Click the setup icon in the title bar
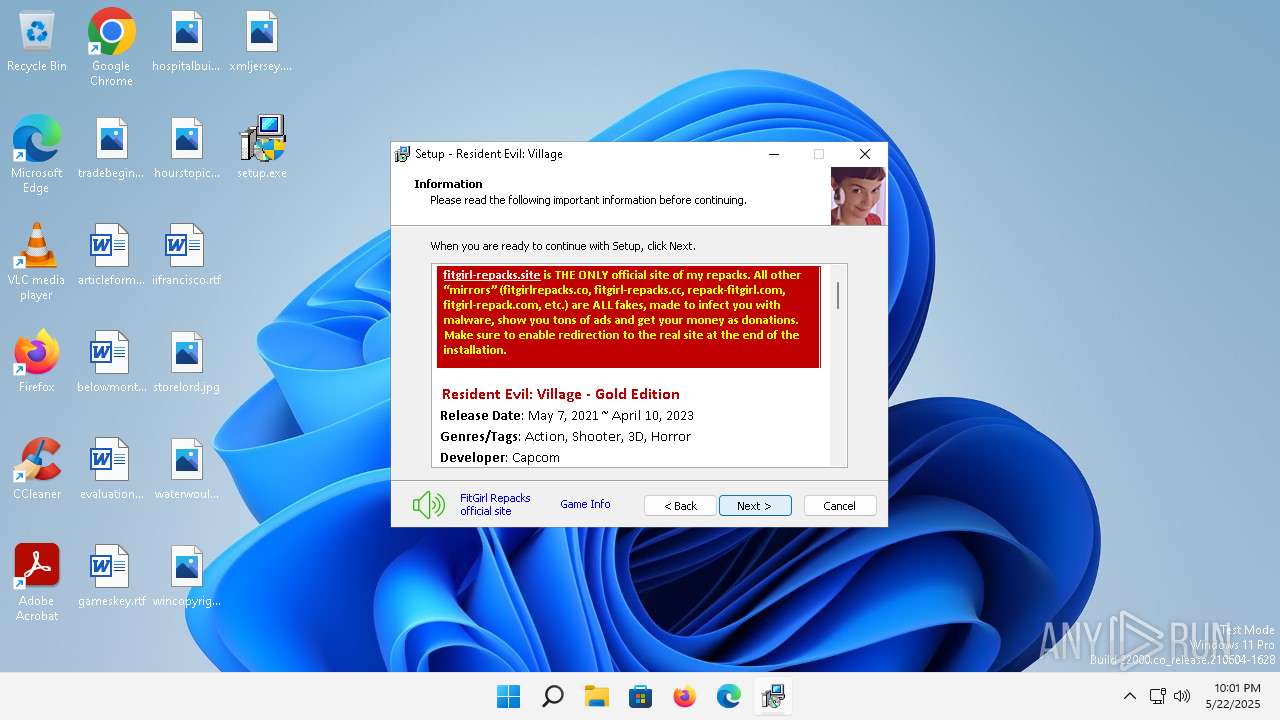Viewport: 1280px width, 720px height. point(402,154)
